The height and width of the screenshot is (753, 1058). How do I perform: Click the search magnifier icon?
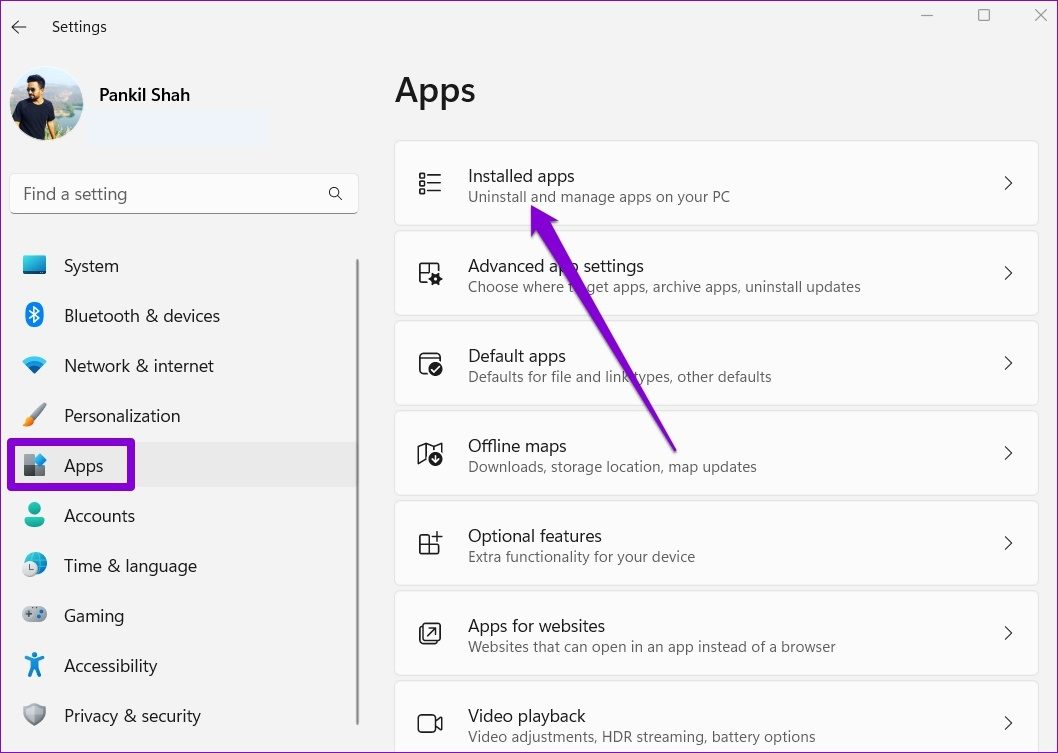pyautogui.click(x=335, y=194)
